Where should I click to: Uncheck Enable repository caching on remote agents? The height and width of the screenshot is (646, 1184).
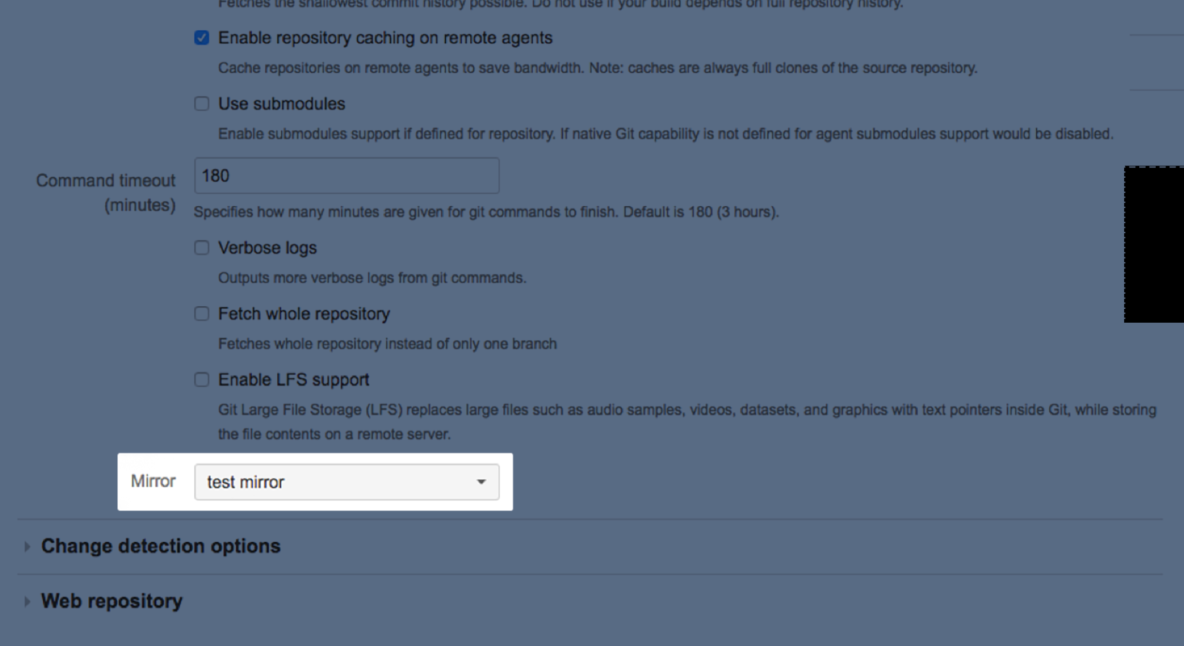[201, 37]
